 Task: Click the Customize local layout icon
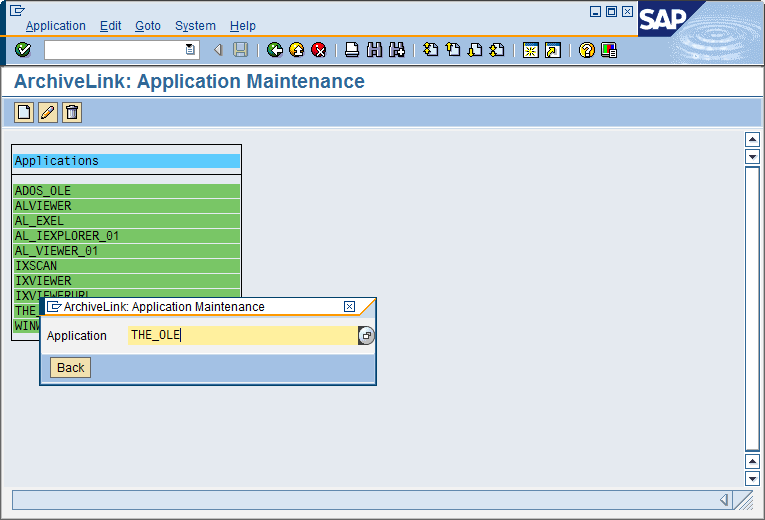[609, 50]
